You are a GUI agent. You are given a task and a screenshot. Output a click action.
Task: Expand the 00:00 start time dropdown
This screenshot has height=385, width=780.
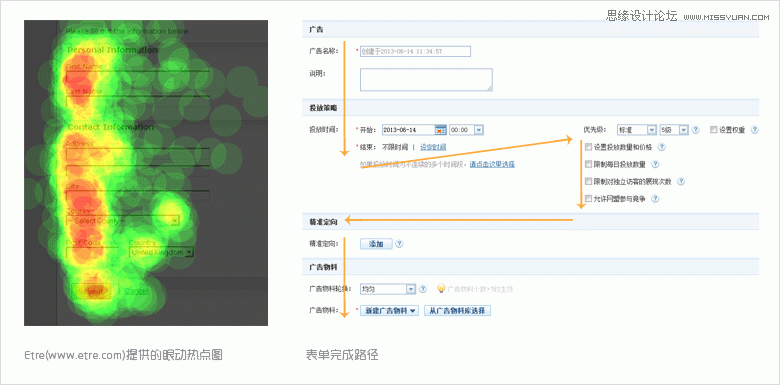click(466, 130)
